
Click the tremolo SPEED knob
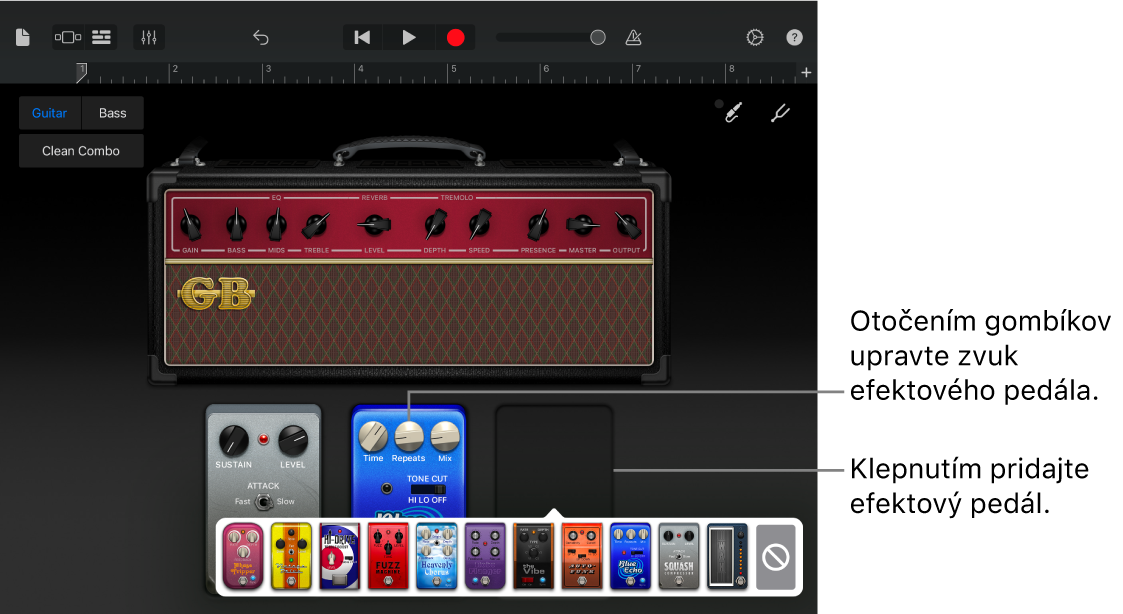coord(479,225)
